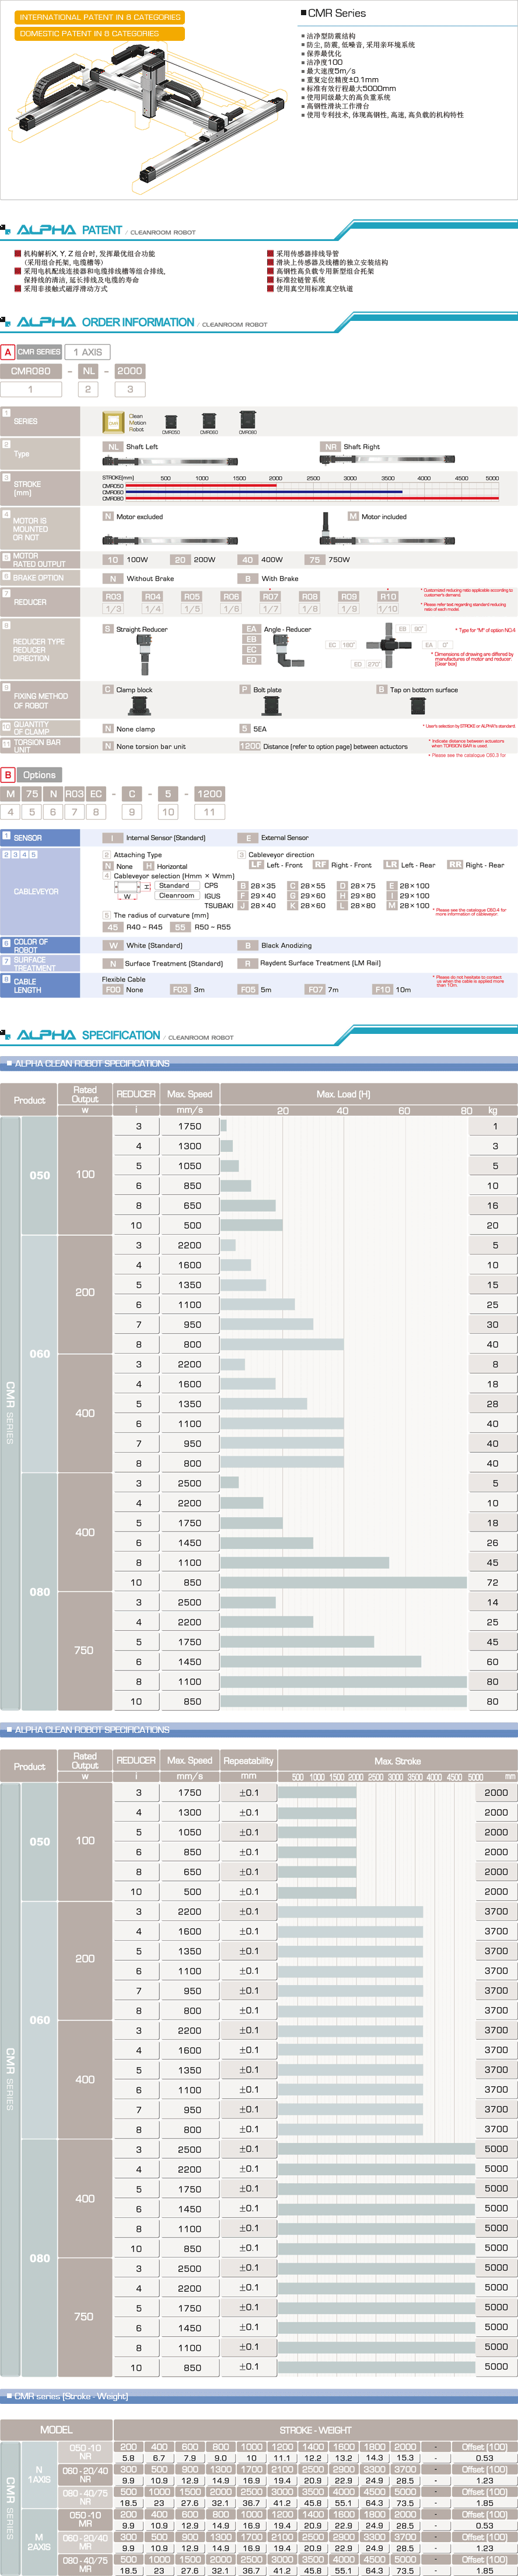Select the LF Left - Front direction tag

click(256, 865)
